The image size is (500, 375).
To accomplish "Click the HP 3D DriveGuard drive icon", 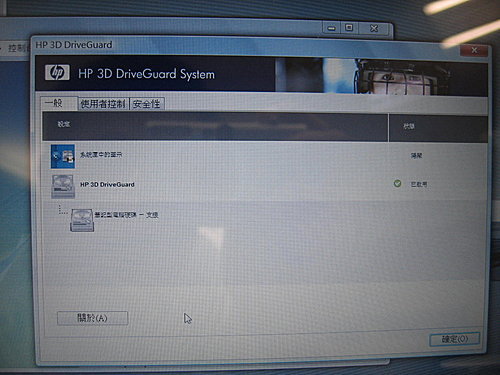I will [63, 186].
